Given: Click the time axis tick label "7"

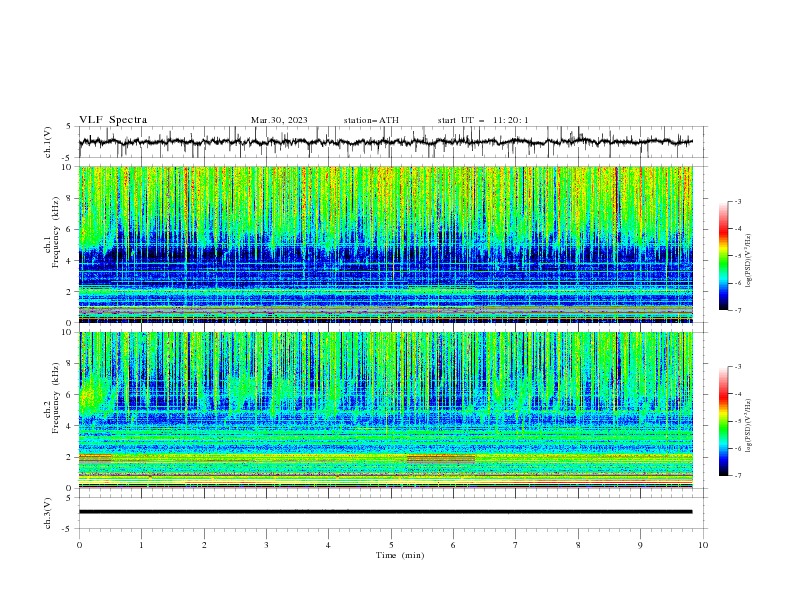Looking at the screenshot, I should pyautogui.click(x=516, y=545).
